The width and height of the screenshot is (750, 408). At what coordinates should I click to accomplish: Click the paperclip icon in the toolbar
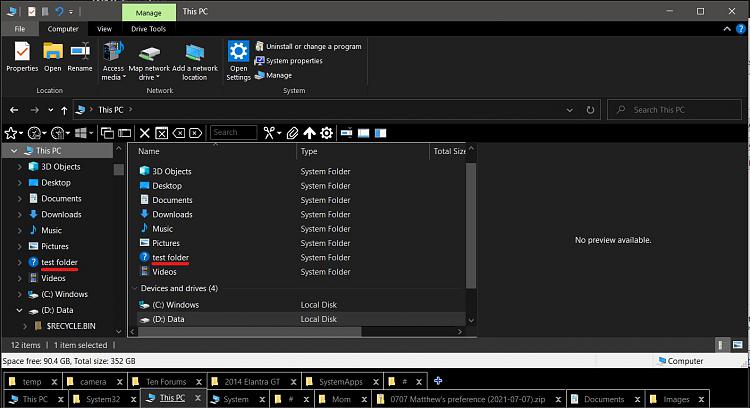tap(292, 132)
